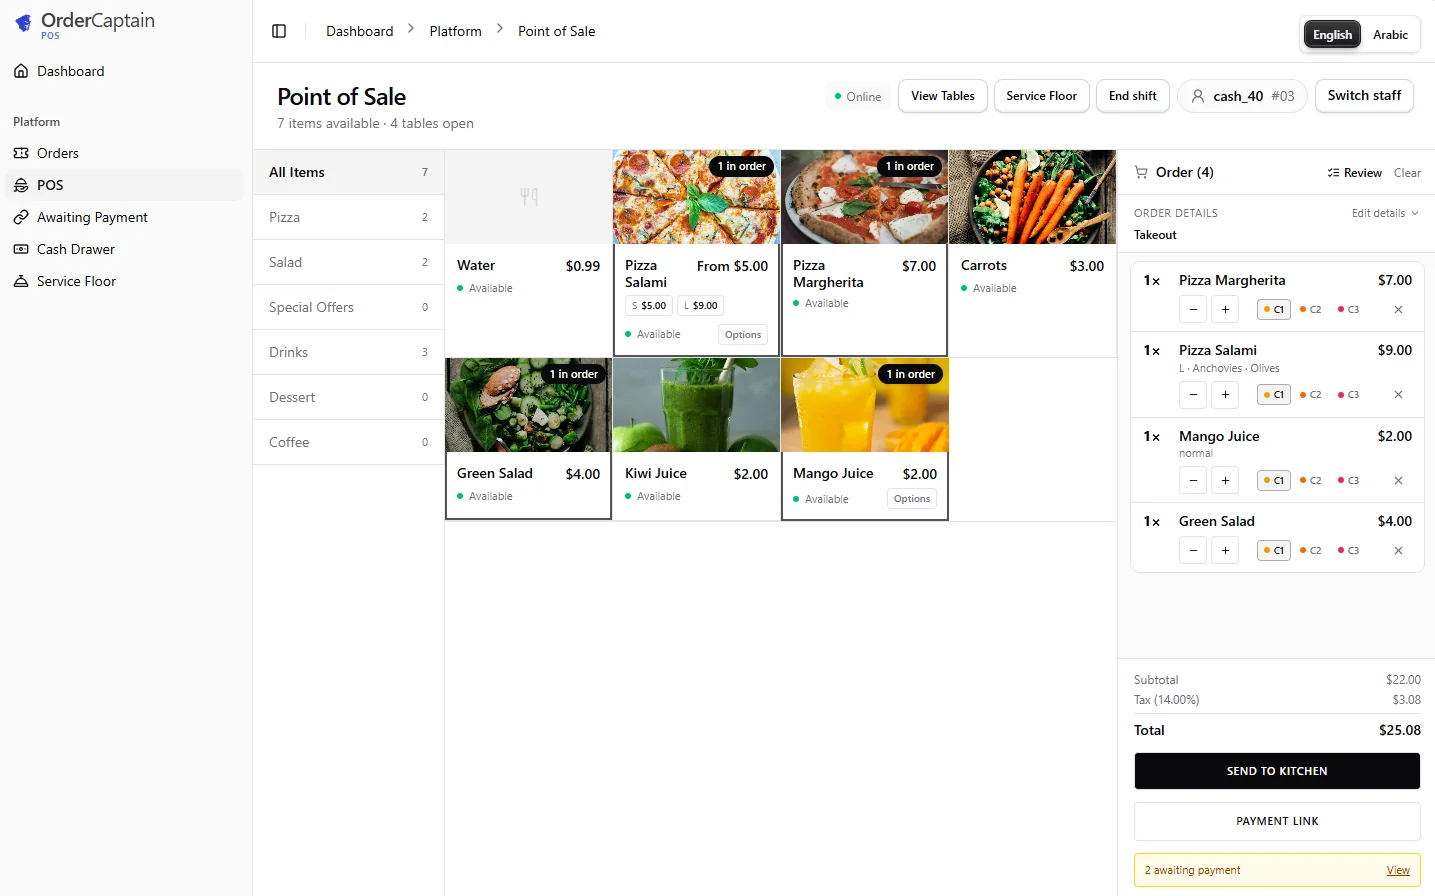Click the Payment Link button
This screenshot has height=896, width=1435.
click(1277, 821)
